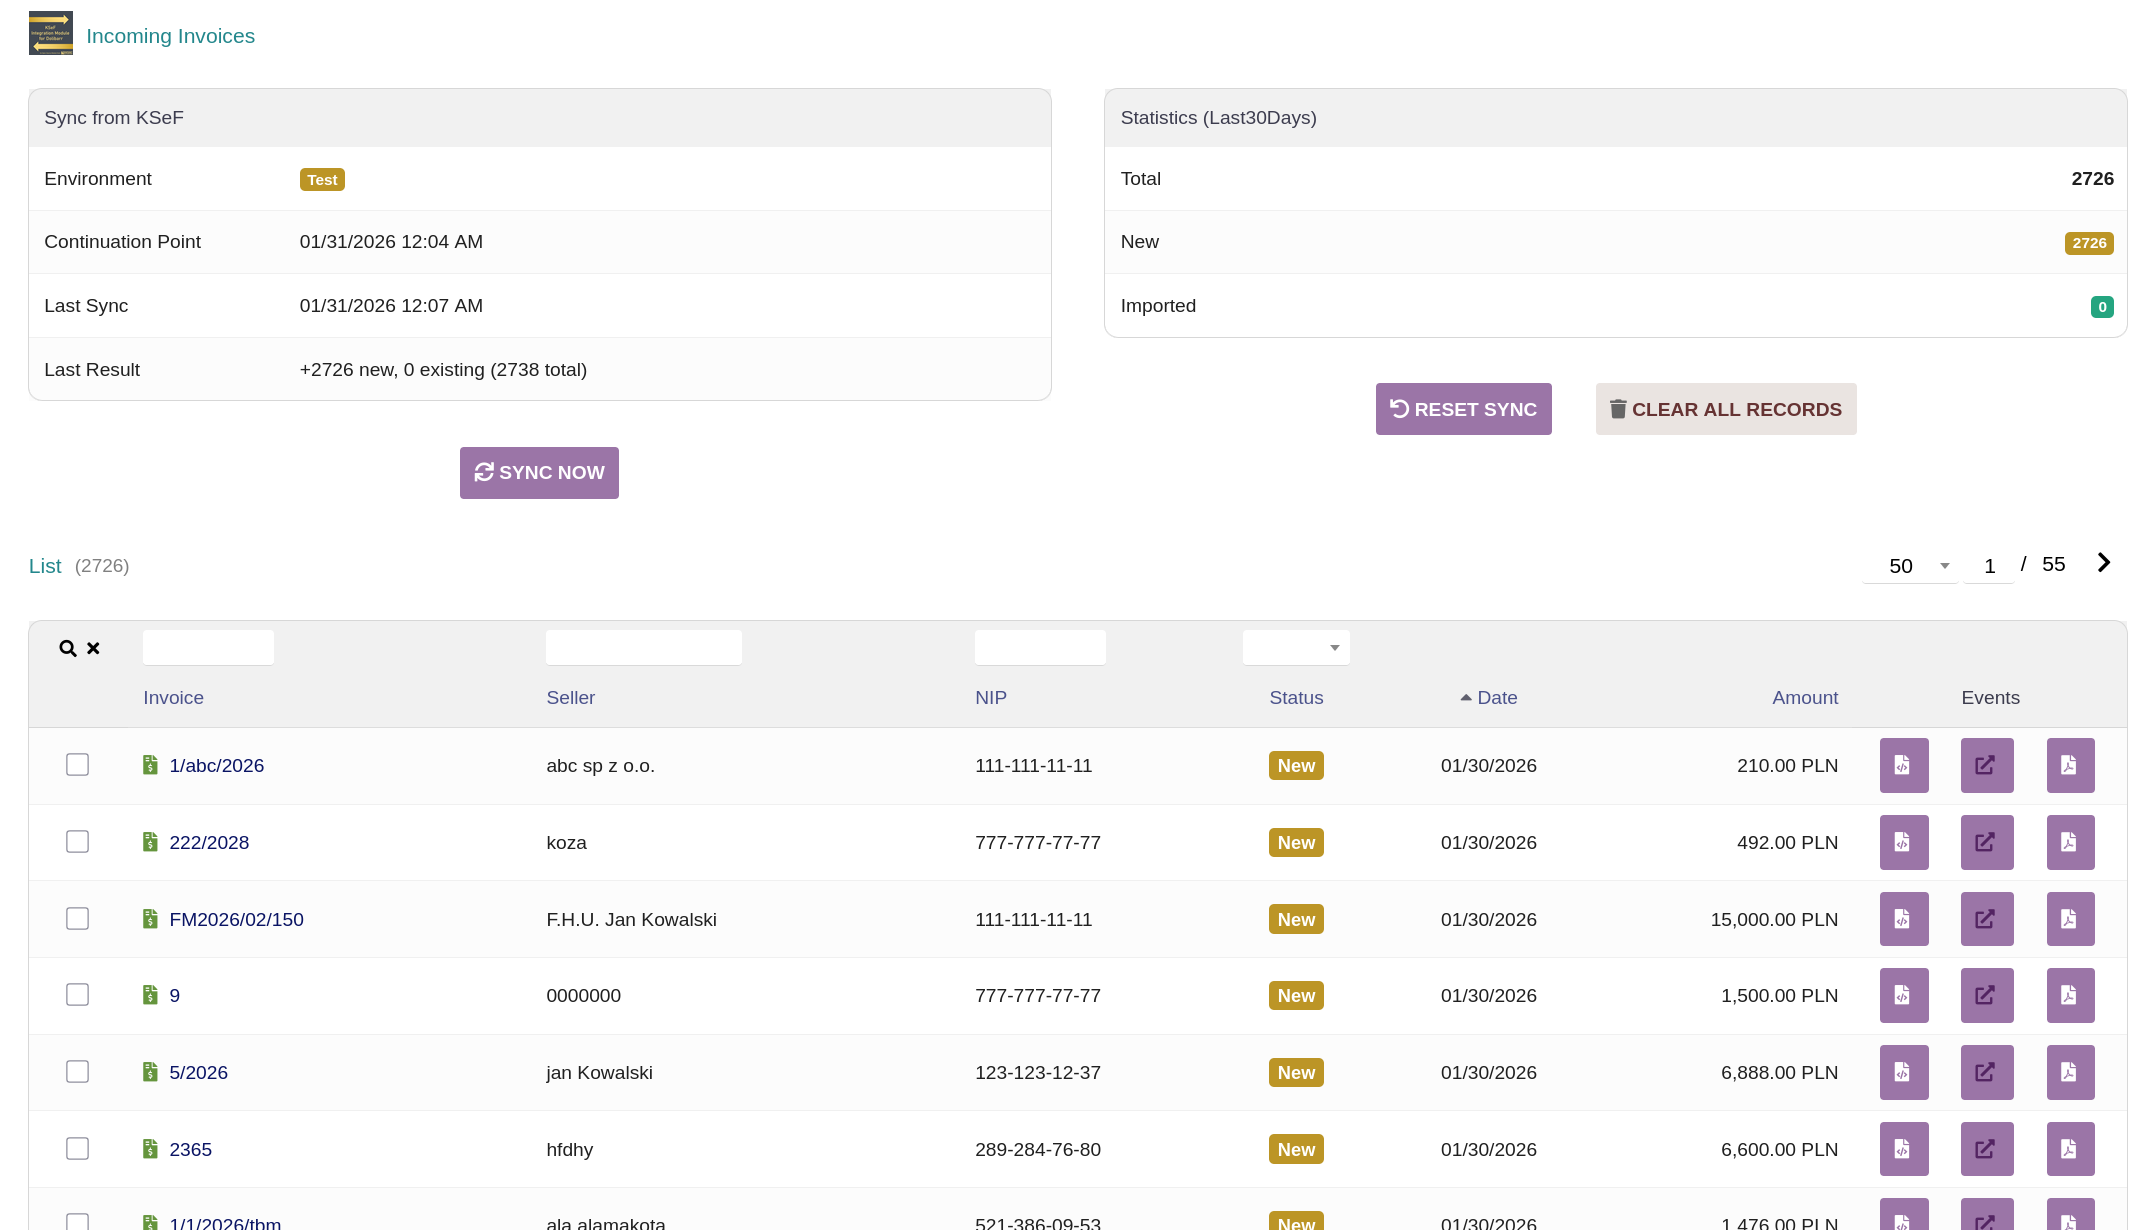Open PDF for invoice 222/2028
The width and height of the screenshot is (2153, 1230).
(x=2069, y=843)
